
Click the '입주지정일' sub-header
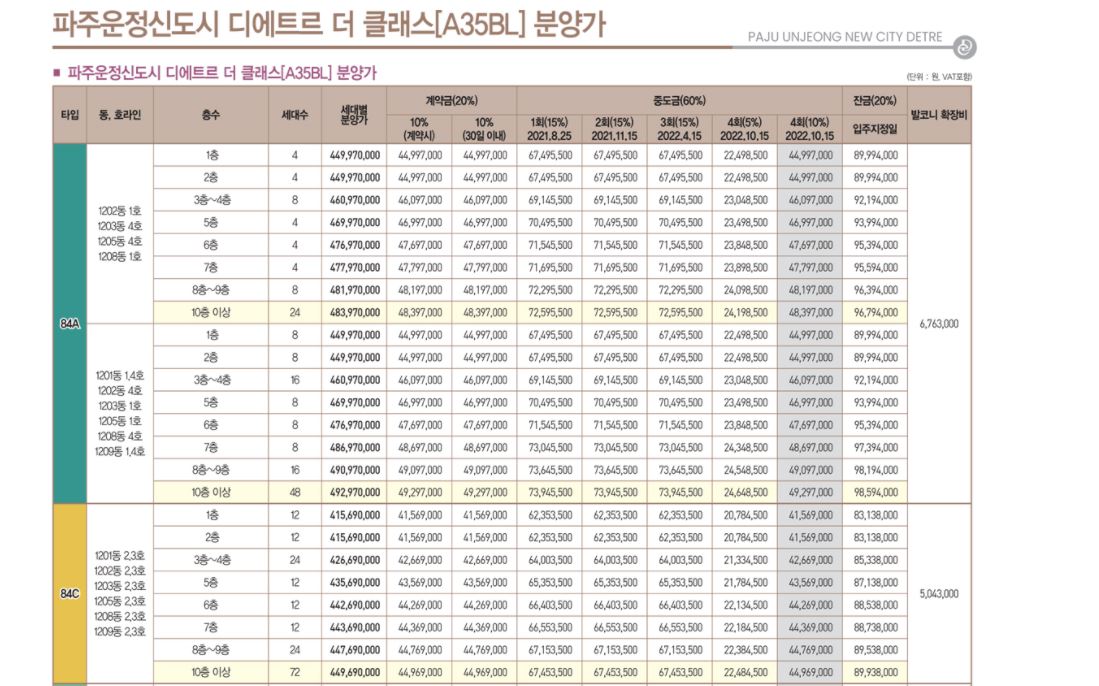pos(875,129)
